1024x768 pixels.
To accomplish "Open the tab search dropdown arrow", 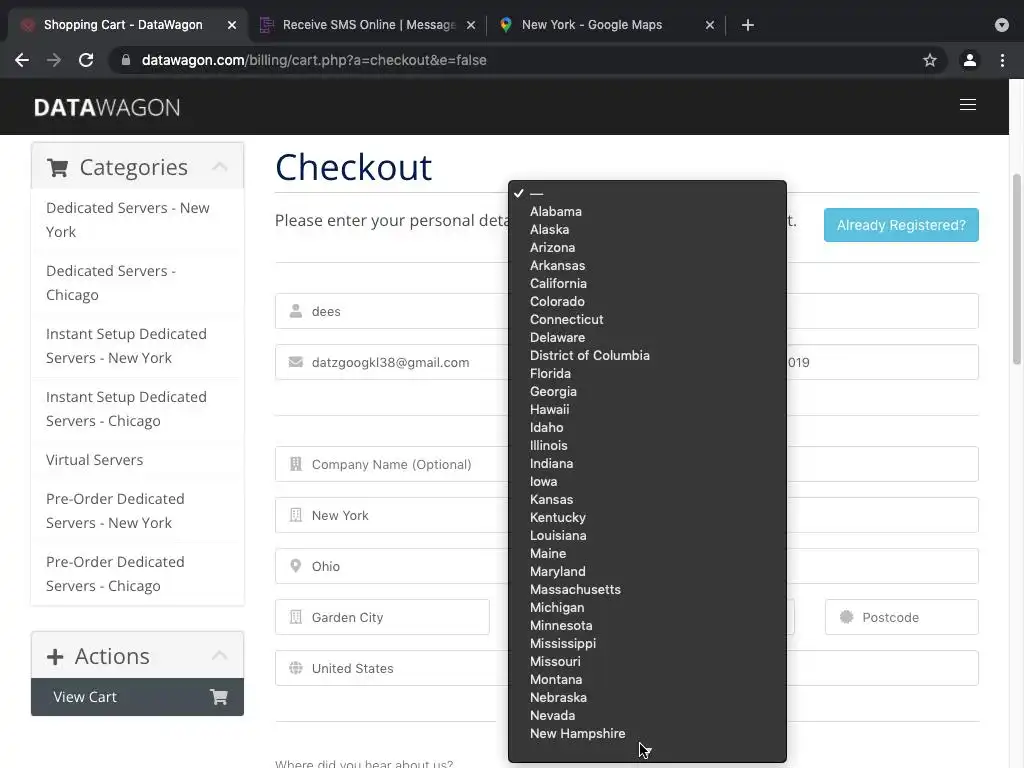I will point(1001,25).
